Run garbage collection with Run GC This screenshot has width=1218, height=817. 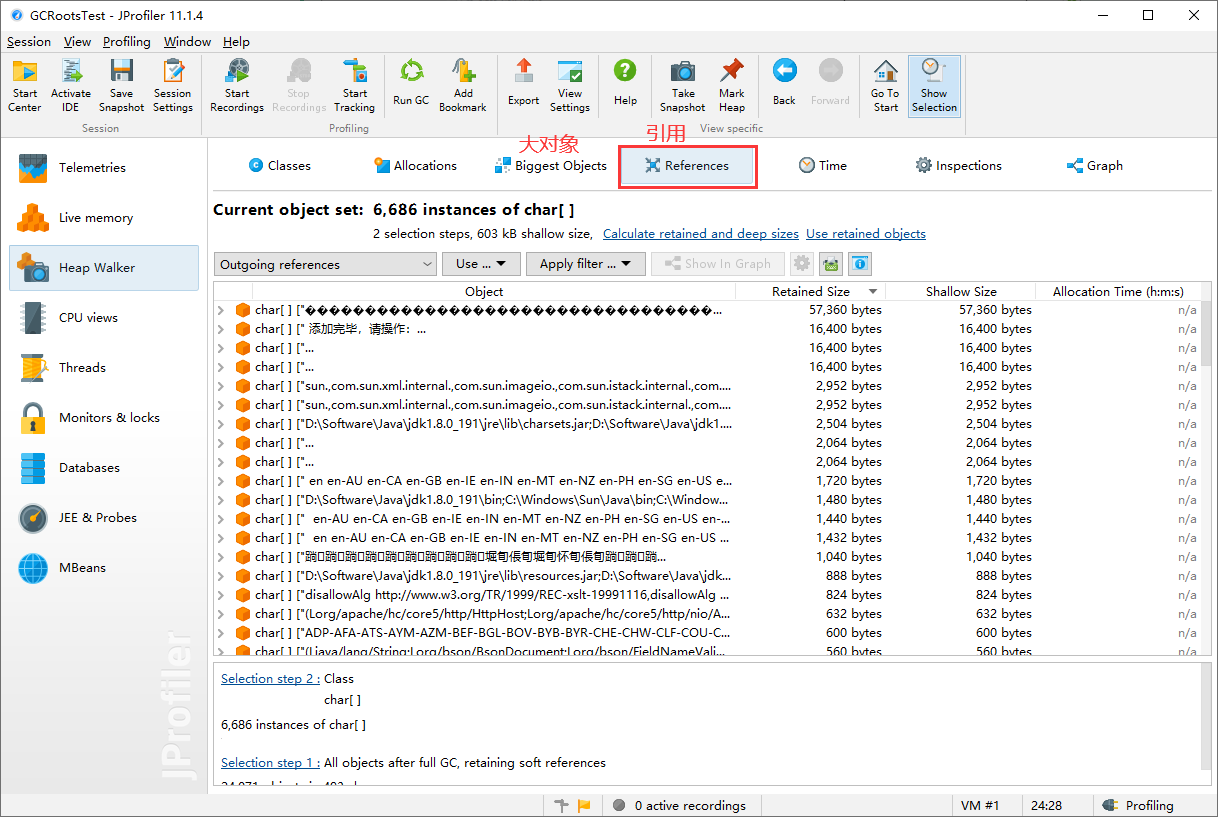411,83
